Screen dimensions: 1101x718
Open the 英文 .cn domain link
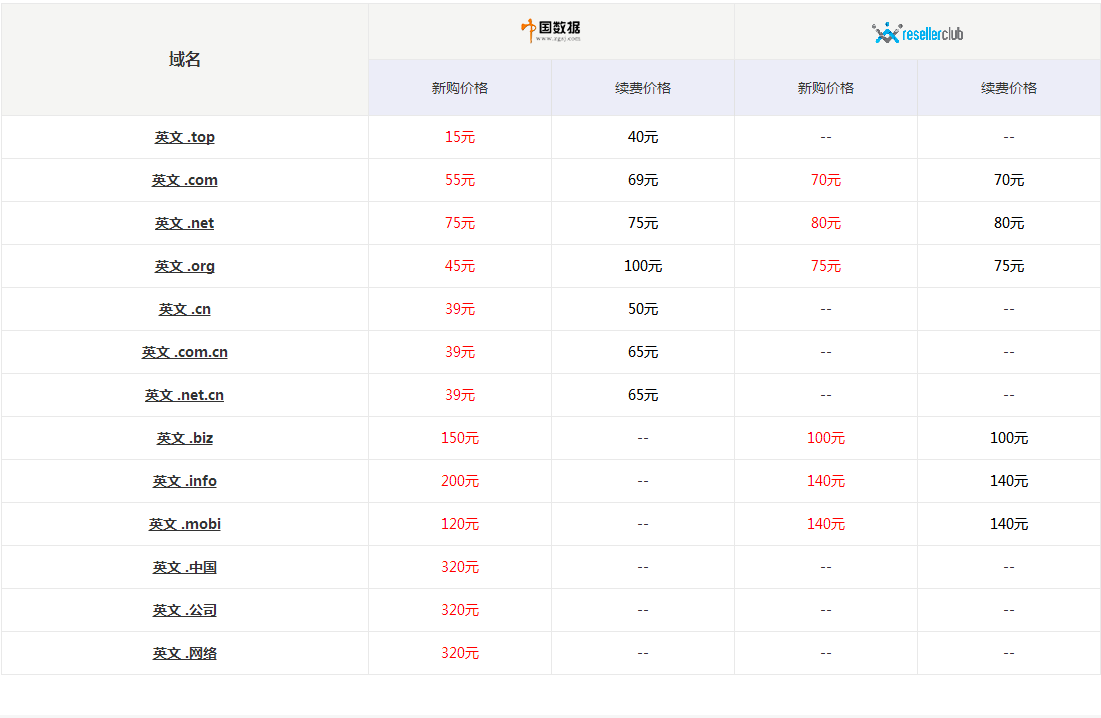point(184,309)
